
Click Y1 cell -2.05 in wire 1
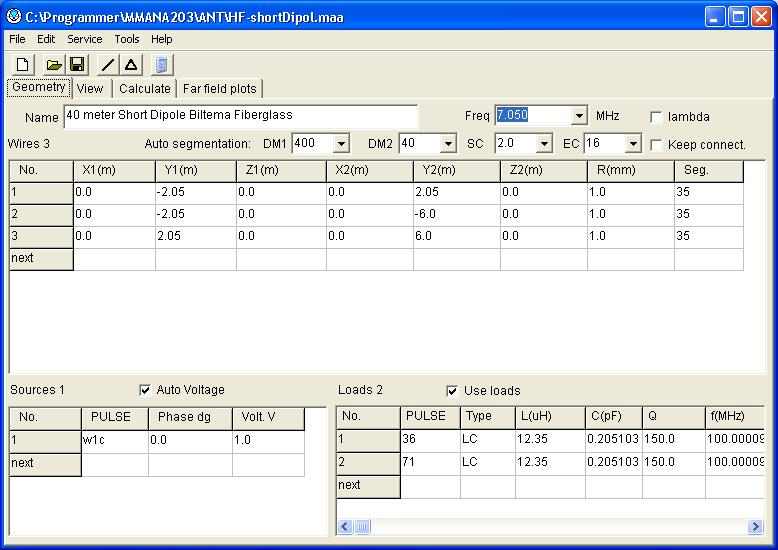(196, 193)
